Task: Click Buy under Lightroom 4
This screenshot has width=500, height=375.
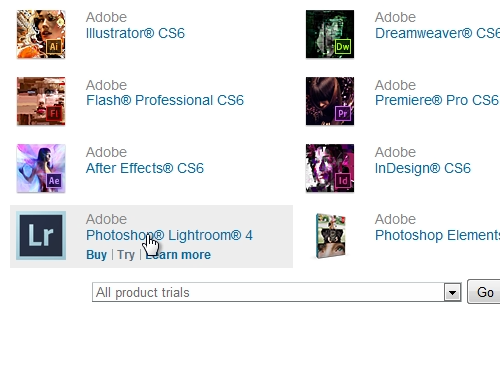Action: coord(96,255)
